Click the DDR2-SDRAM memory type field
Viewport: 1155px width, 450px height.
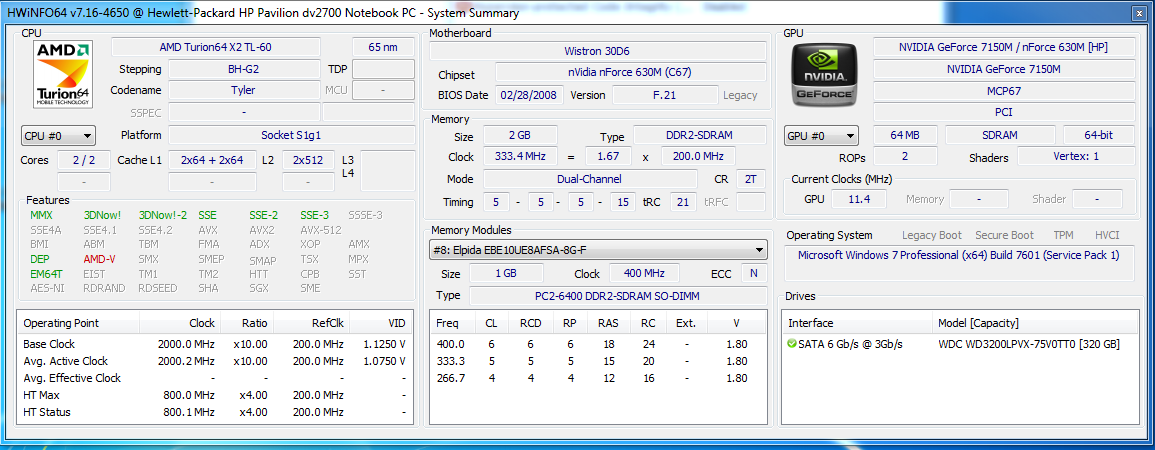[700, 136]
